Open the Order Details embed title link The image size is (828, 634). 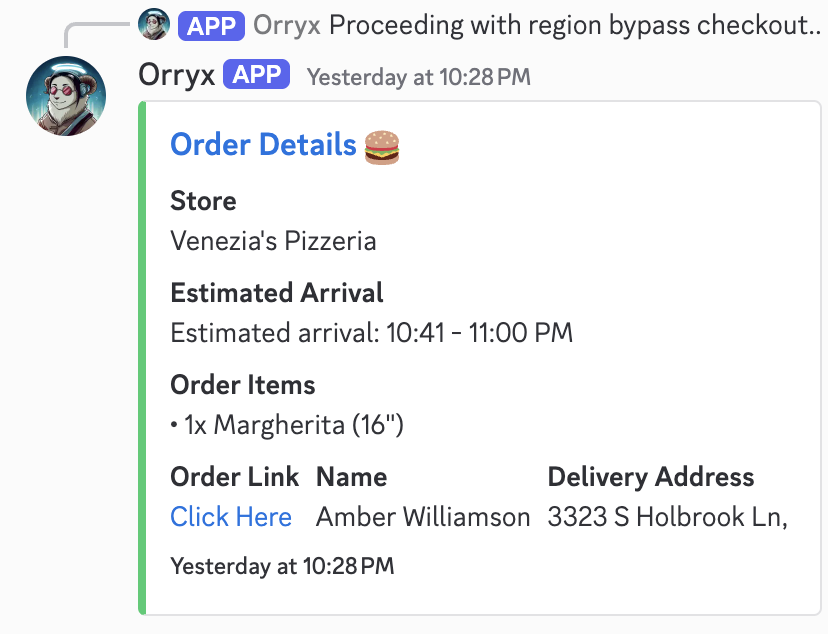(263, 145)
